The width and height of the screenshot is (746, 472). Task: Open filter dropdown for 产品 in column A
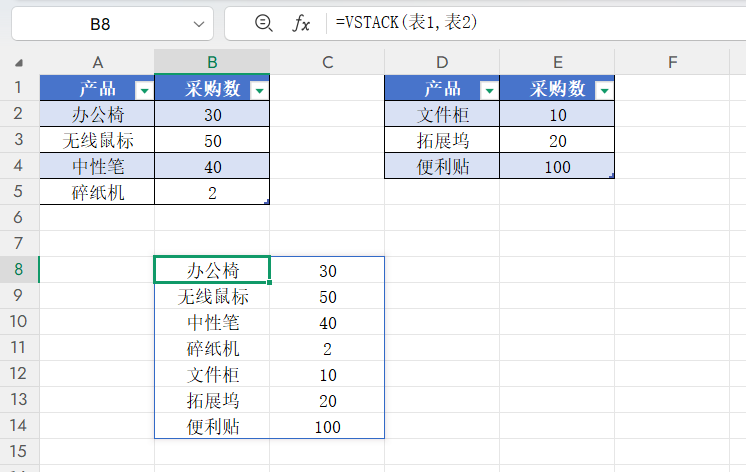[x=144, y=90]
